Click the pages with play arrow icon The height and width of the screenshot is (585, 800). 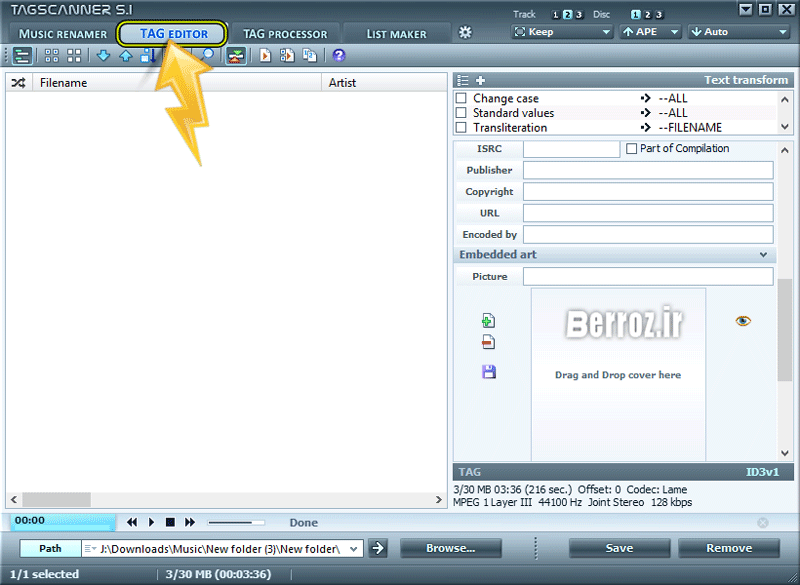287,56
